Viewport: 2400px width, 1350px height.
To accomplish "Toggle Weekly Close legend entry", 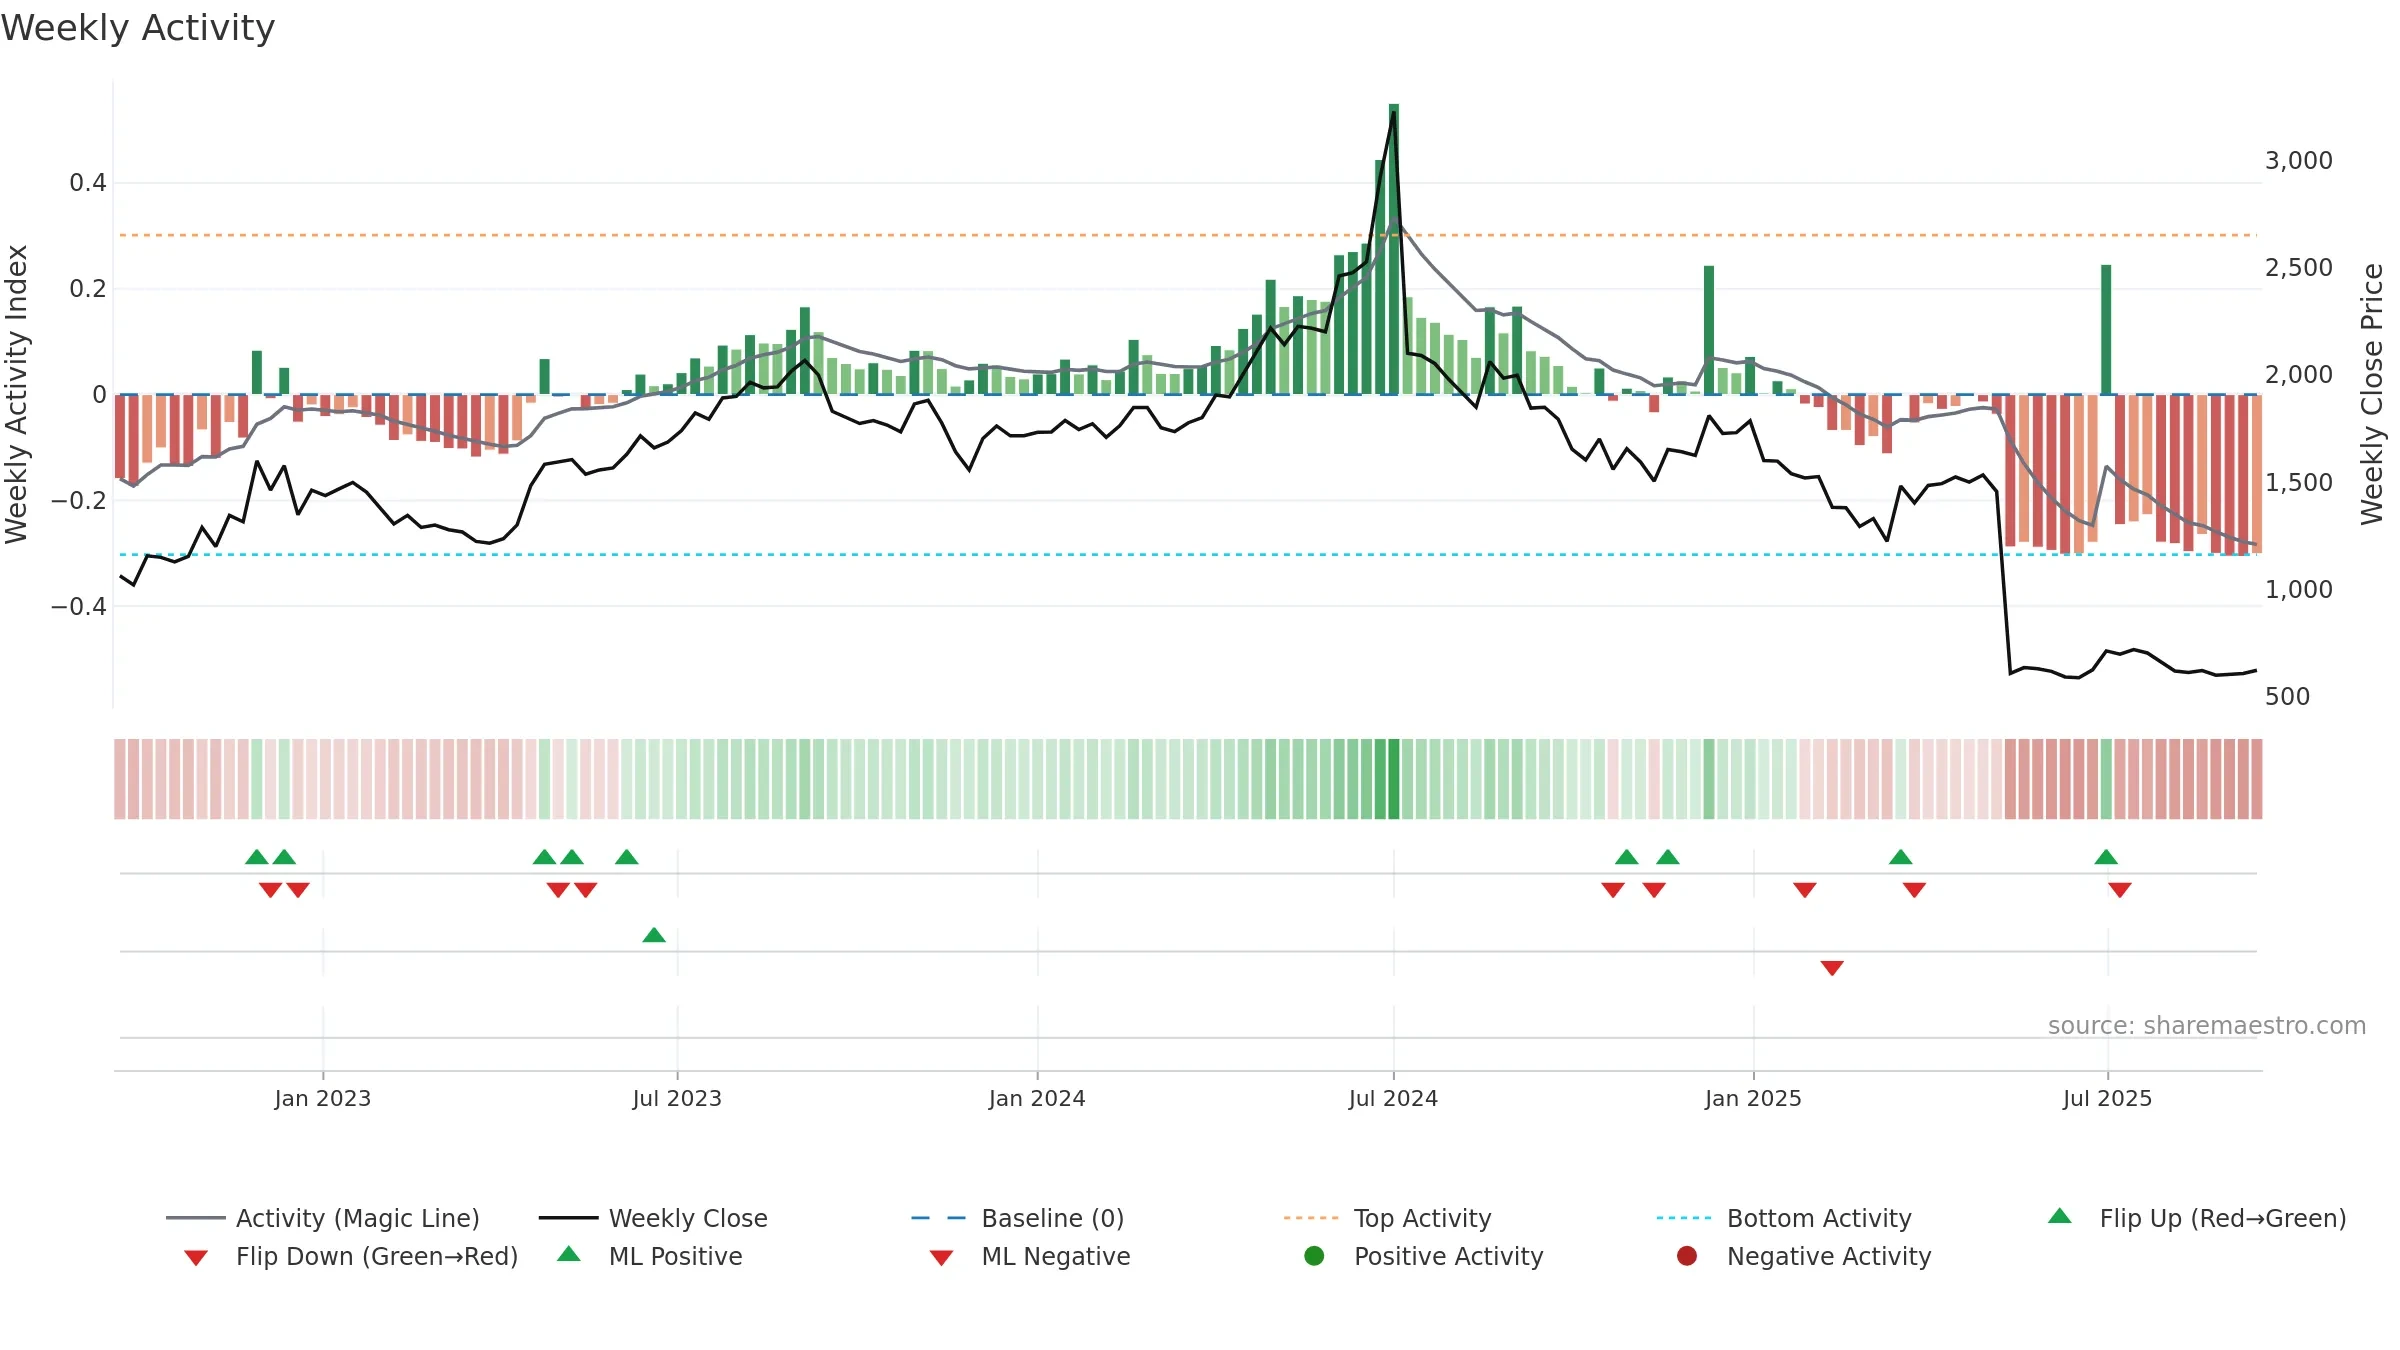I will click(653, 1218).
